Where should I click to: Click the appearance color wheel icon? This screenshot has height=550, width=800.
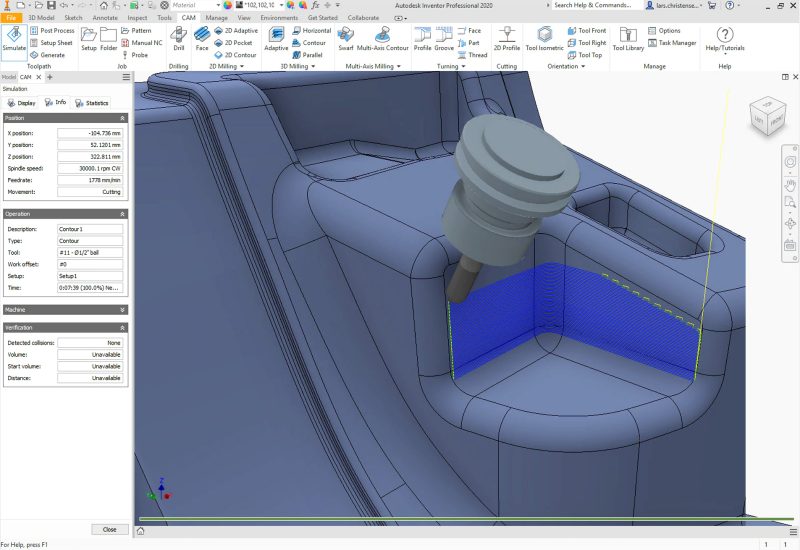coord(228,5)
